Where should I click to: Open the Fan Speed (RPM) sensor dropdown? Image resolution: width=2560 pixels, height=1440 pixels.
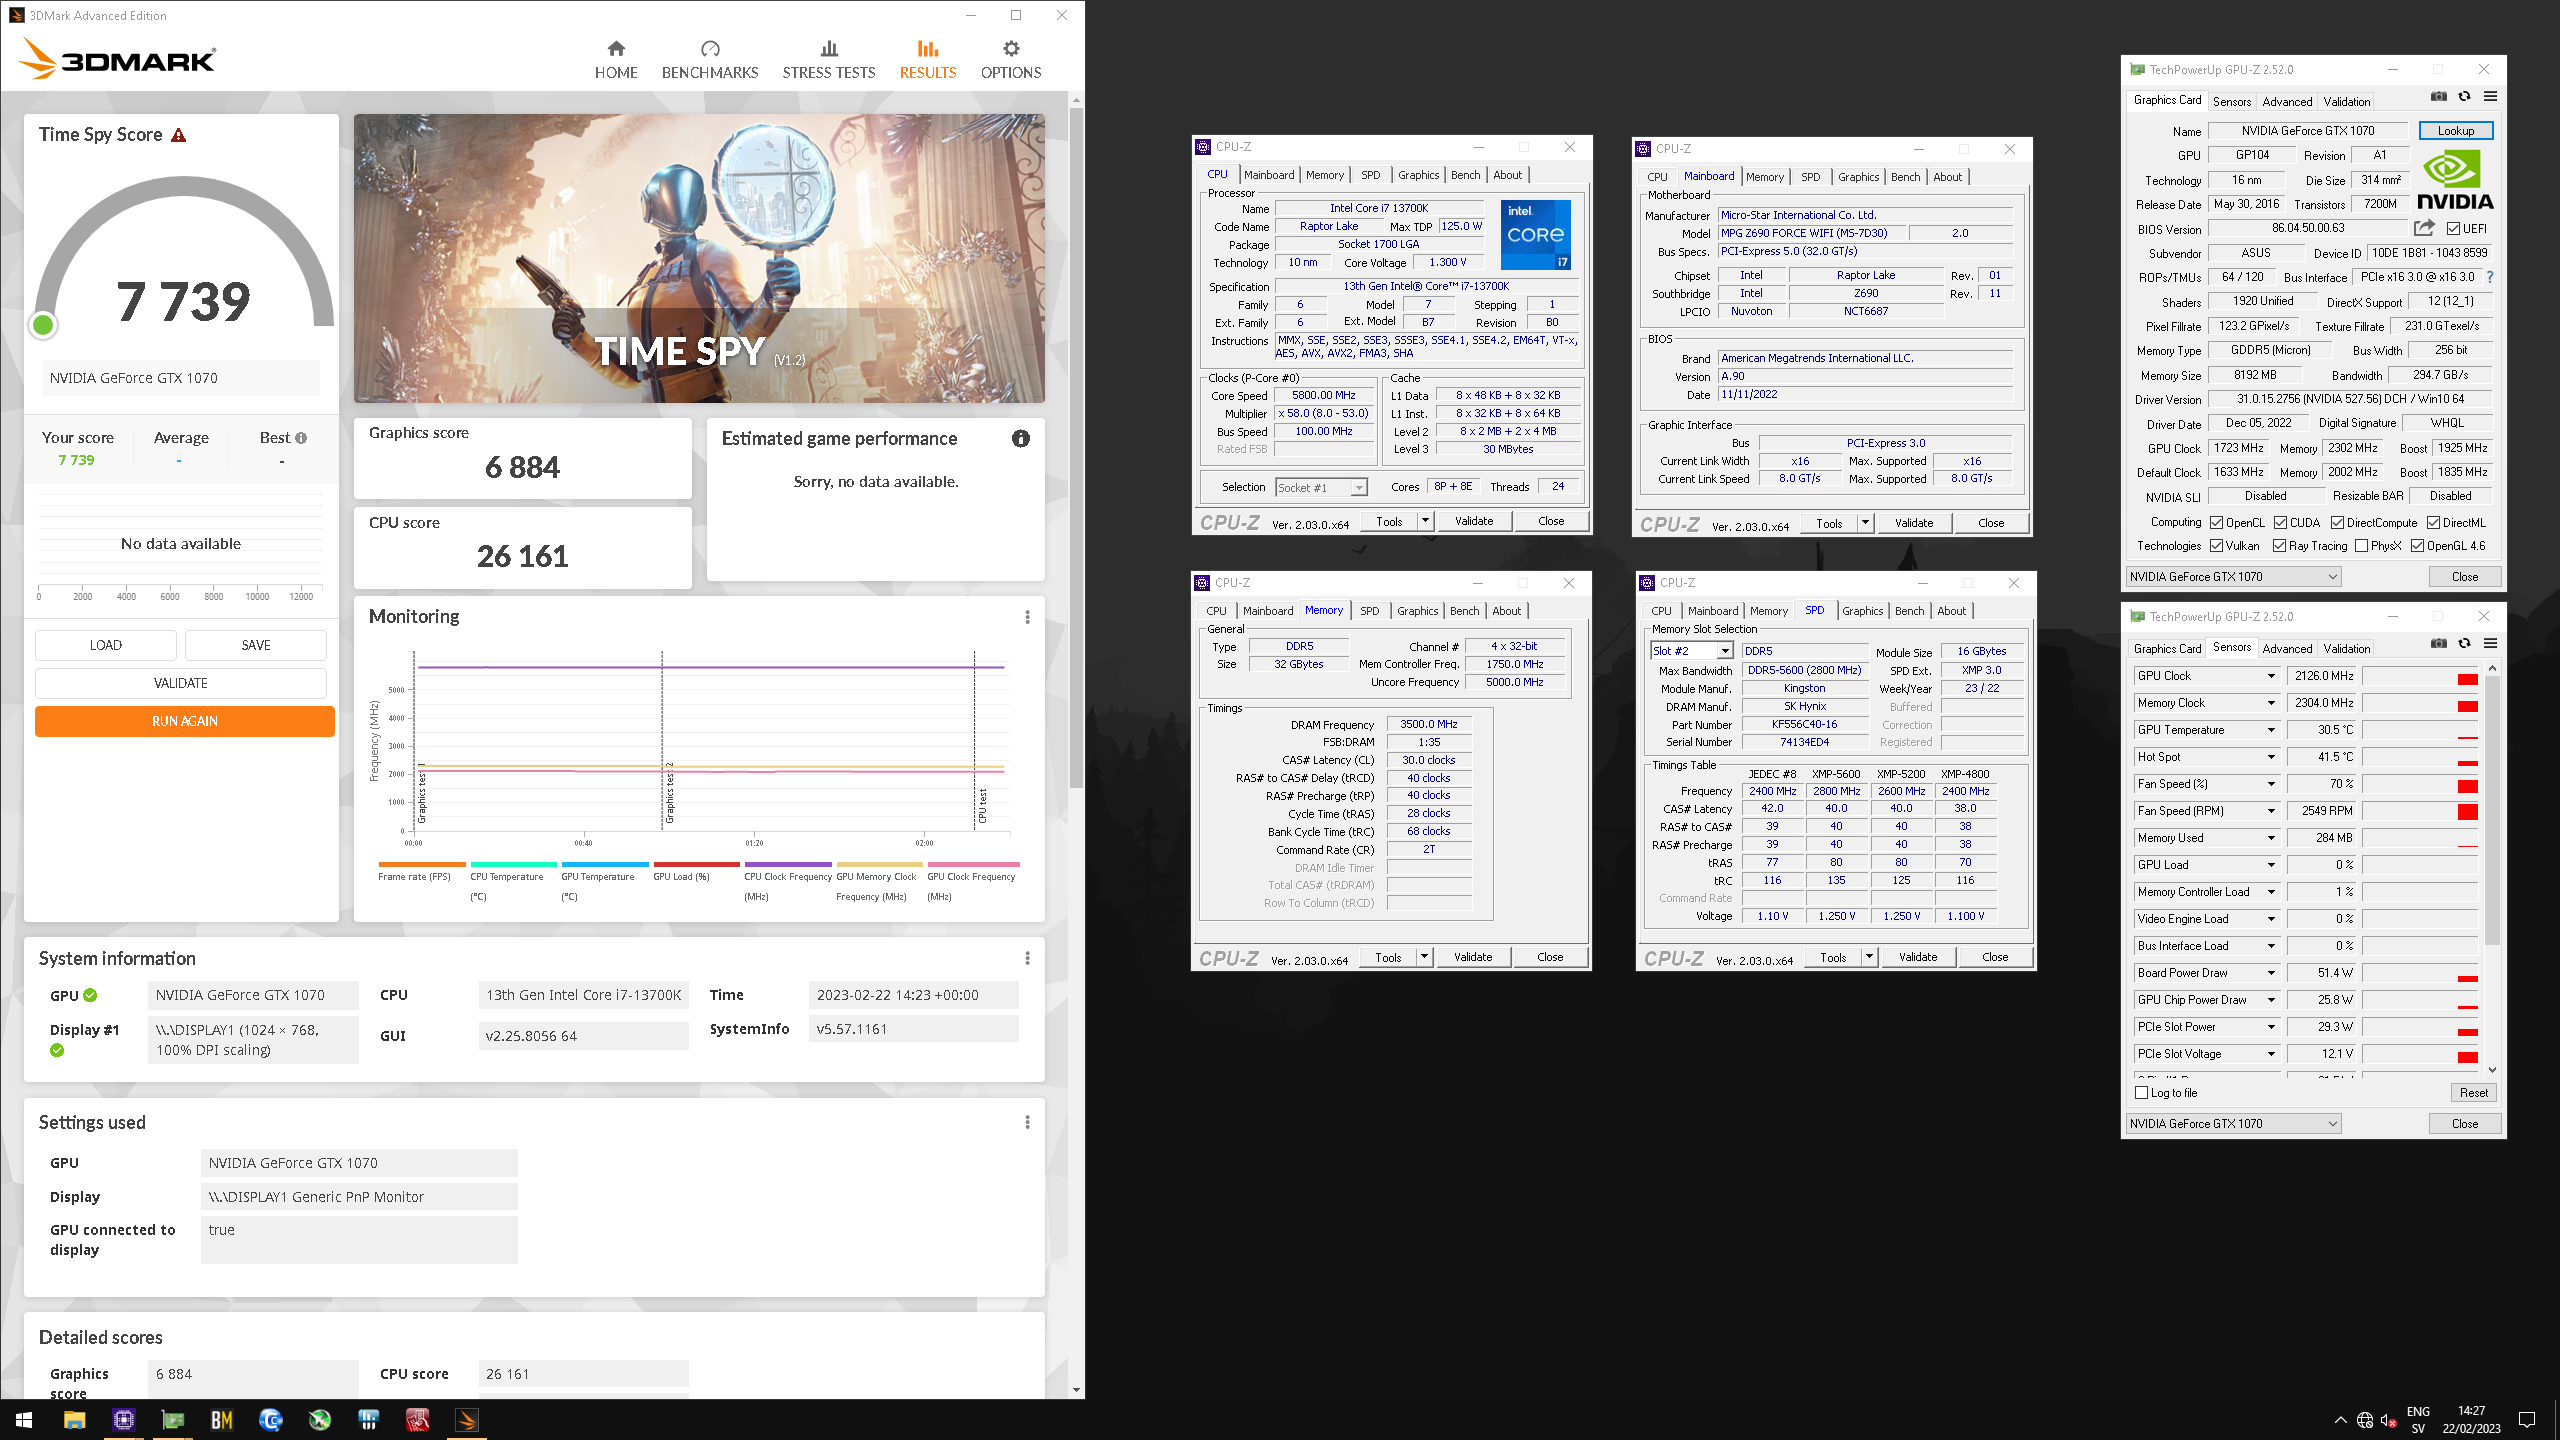coord(2271,811)
